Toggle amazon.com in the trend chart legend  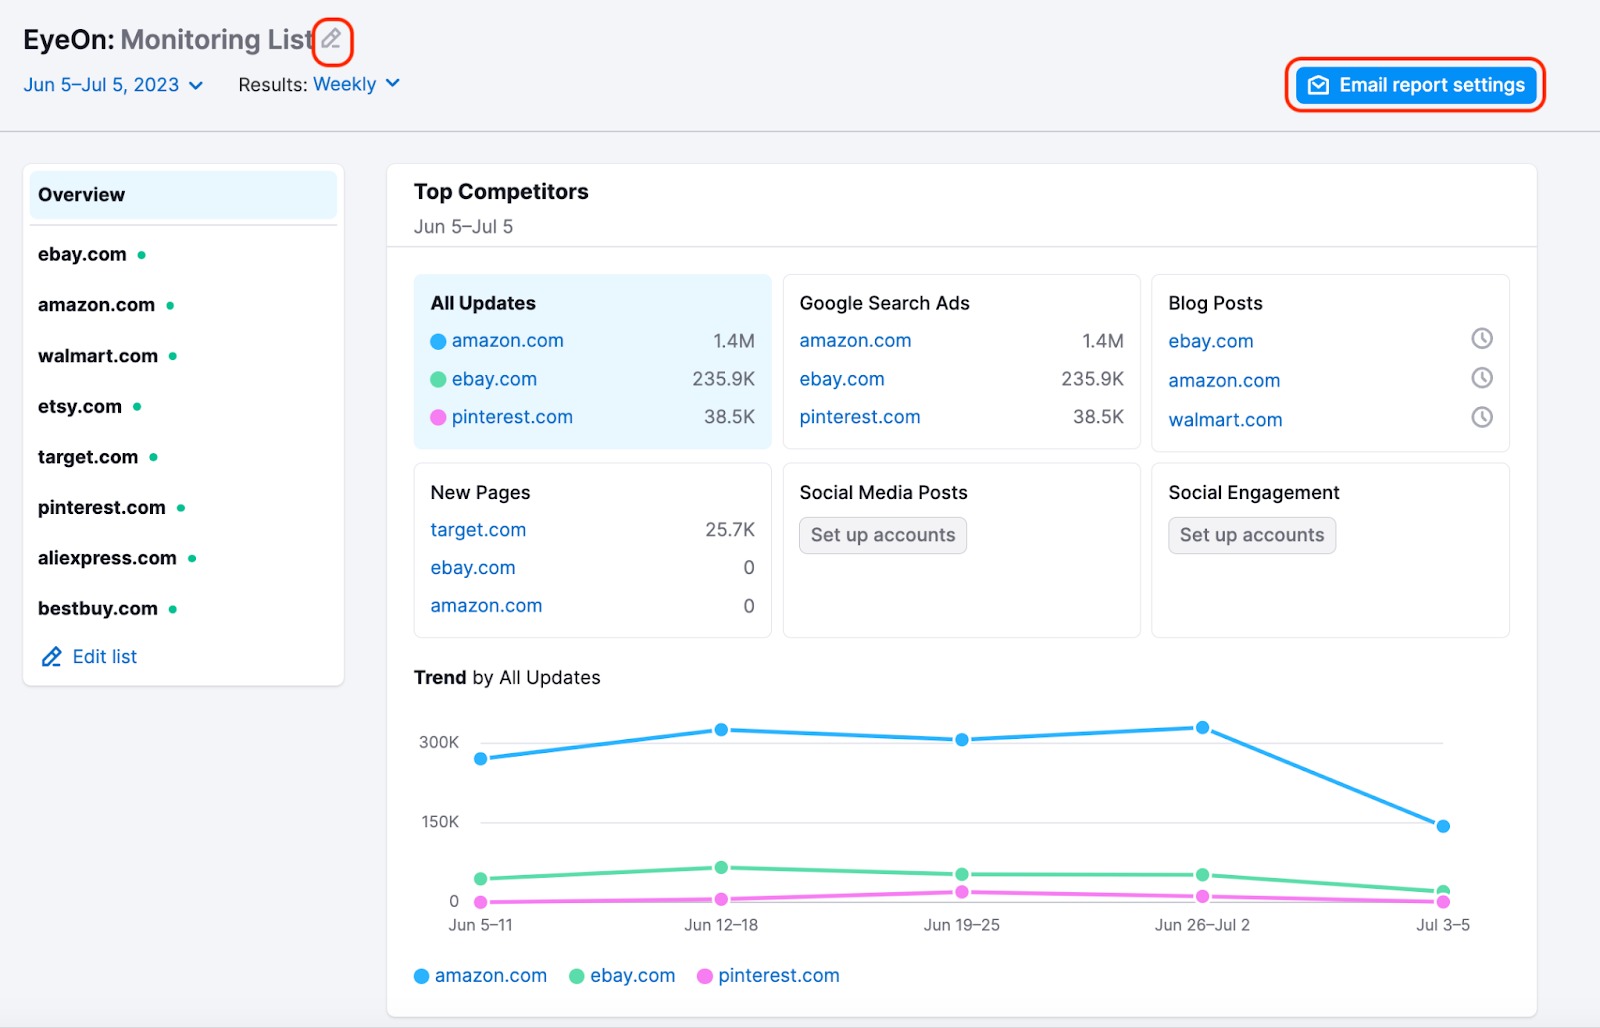490,975
